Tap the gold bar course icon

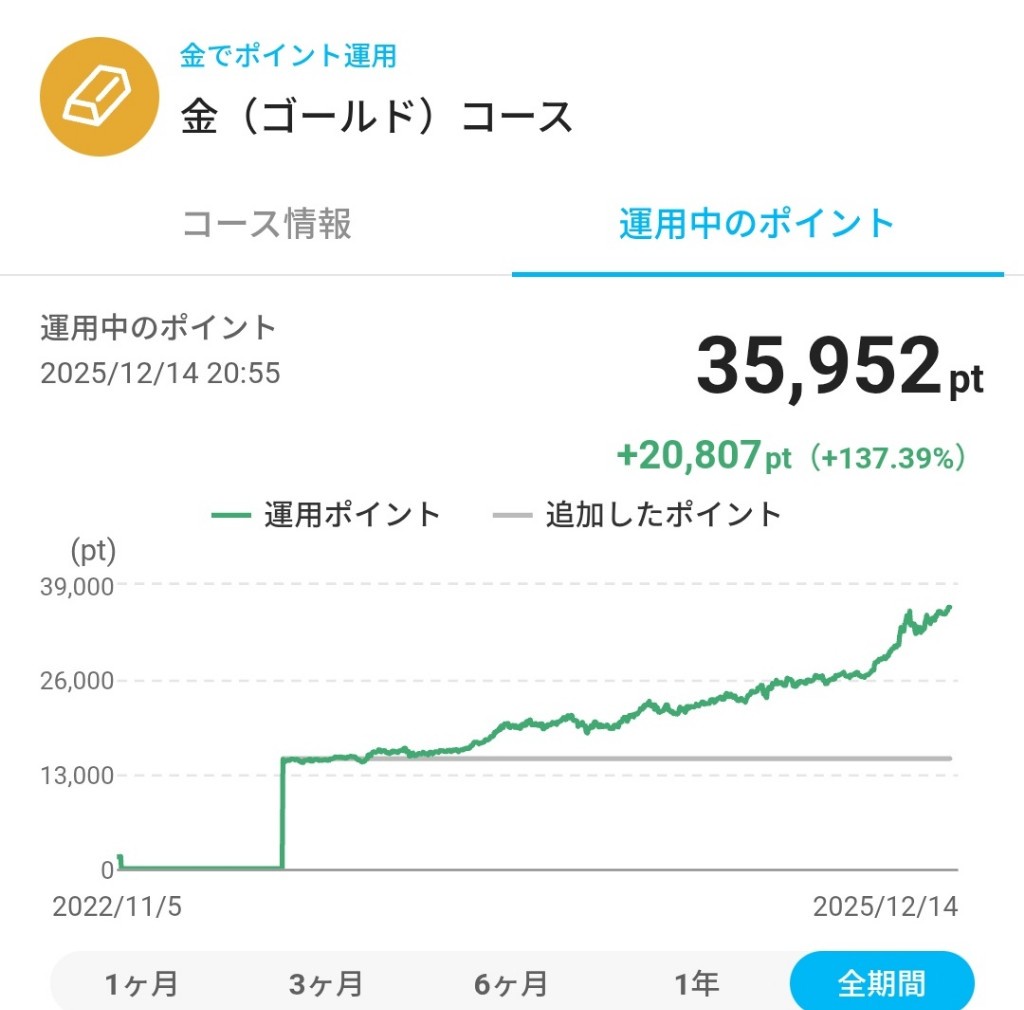point(99,97)
